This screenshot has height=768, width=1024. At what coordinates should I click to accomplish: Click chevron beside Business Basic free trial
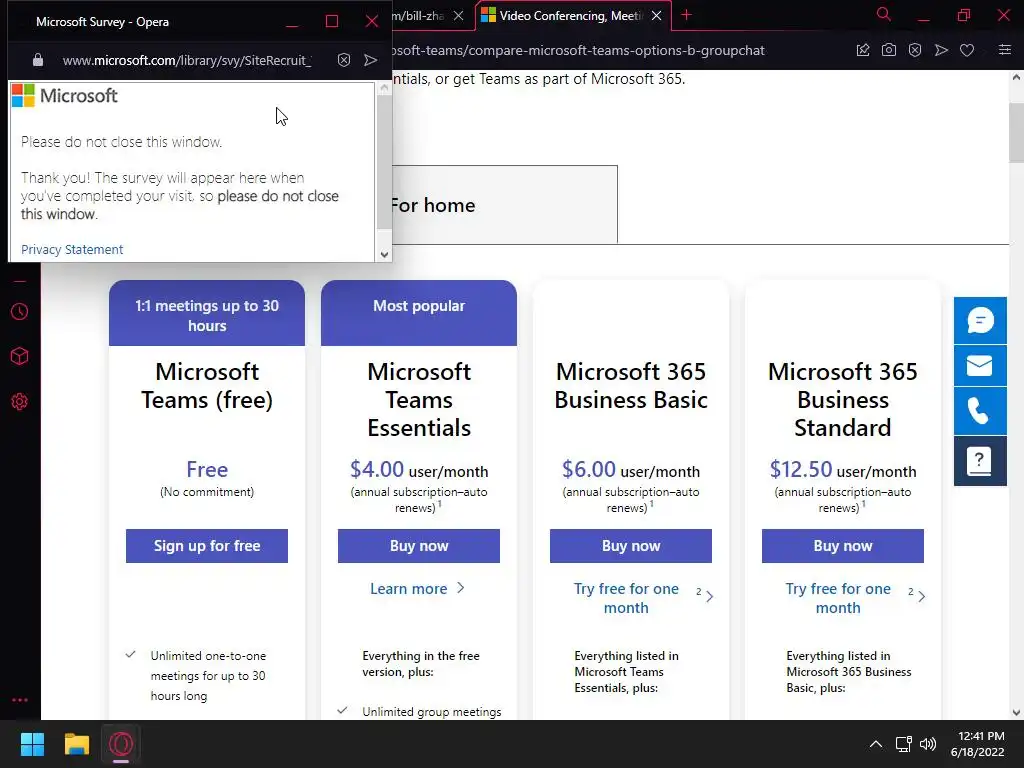(x=710, y=596)
